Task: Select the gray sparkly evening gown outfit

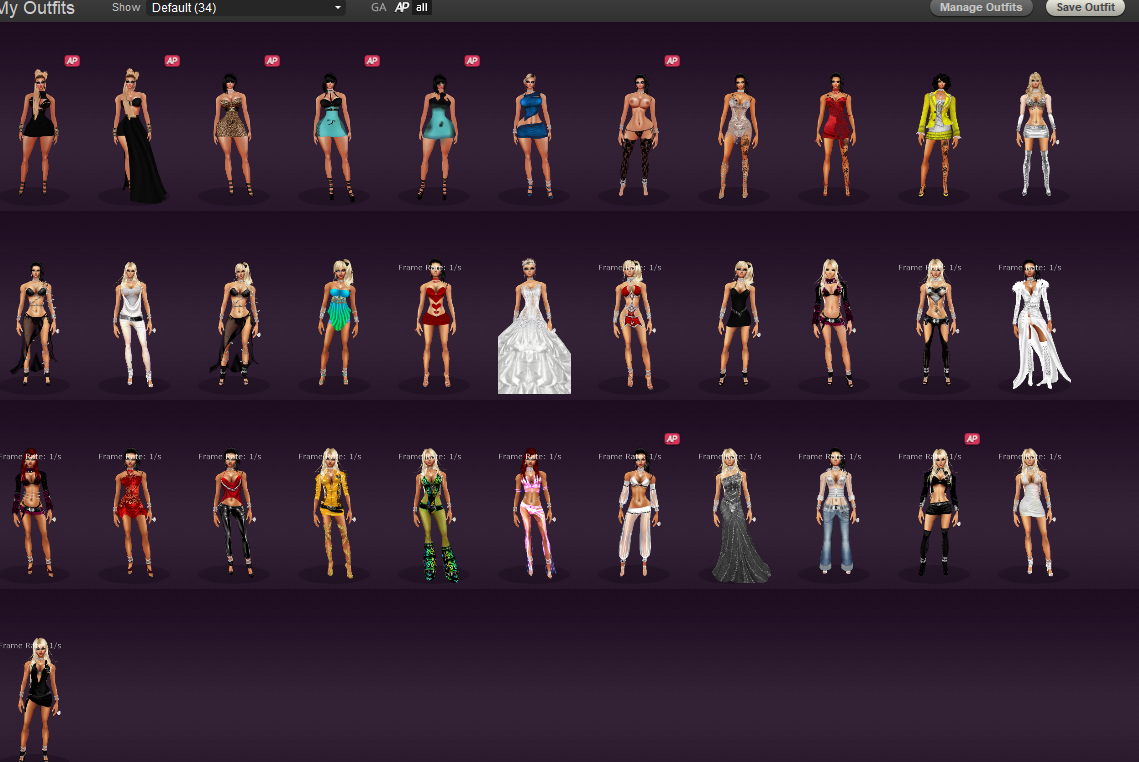Action: [x=738, y=515]
